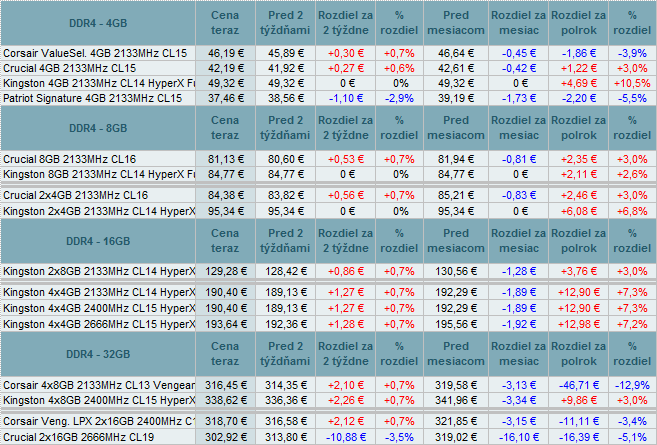Select the blue percentage "-5,5%"

(632, 98)
